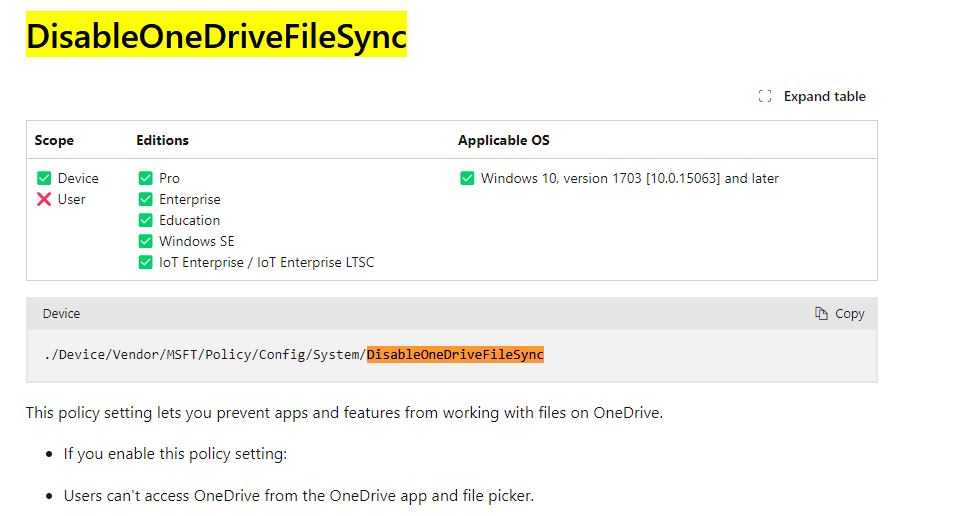Click the green check next to Education

[x=145, y=220]
